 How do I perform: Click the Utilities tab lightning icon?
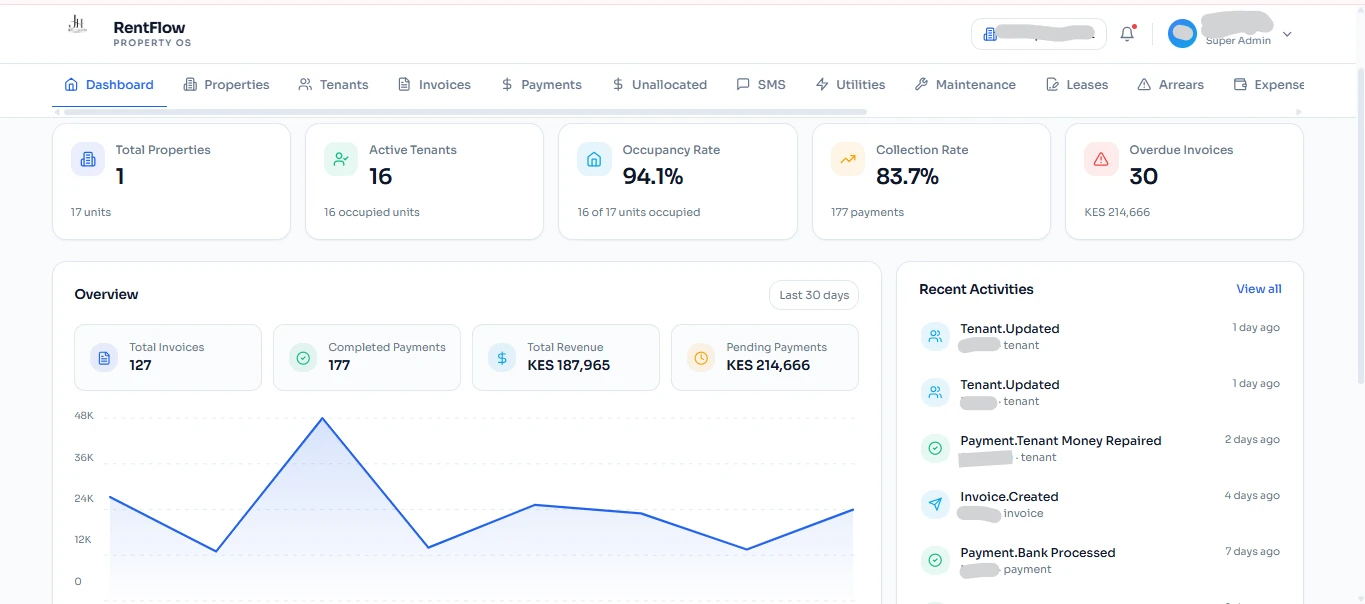pos(822,85)
